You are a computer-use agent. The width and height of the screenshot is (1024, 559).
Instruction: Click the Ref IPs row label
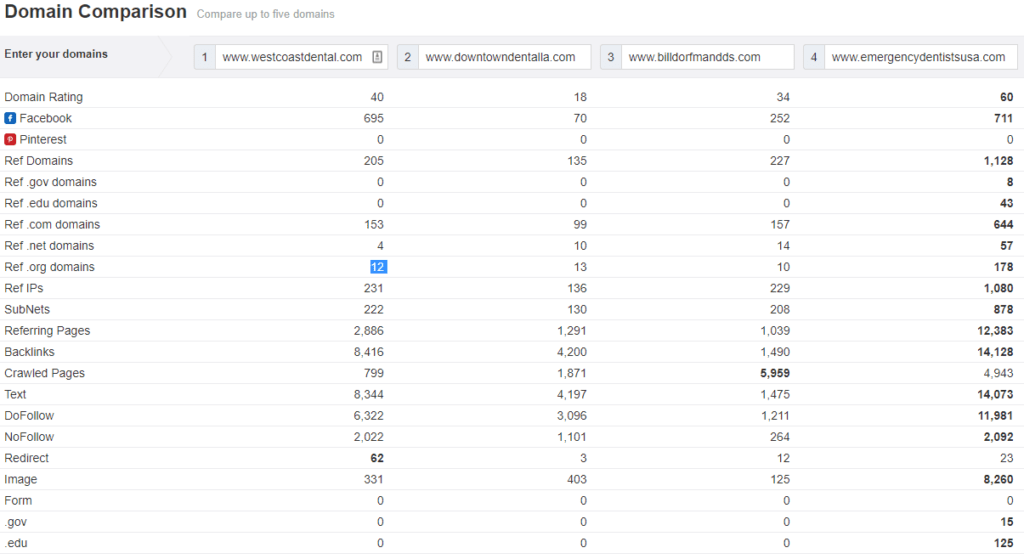[24, 288]
